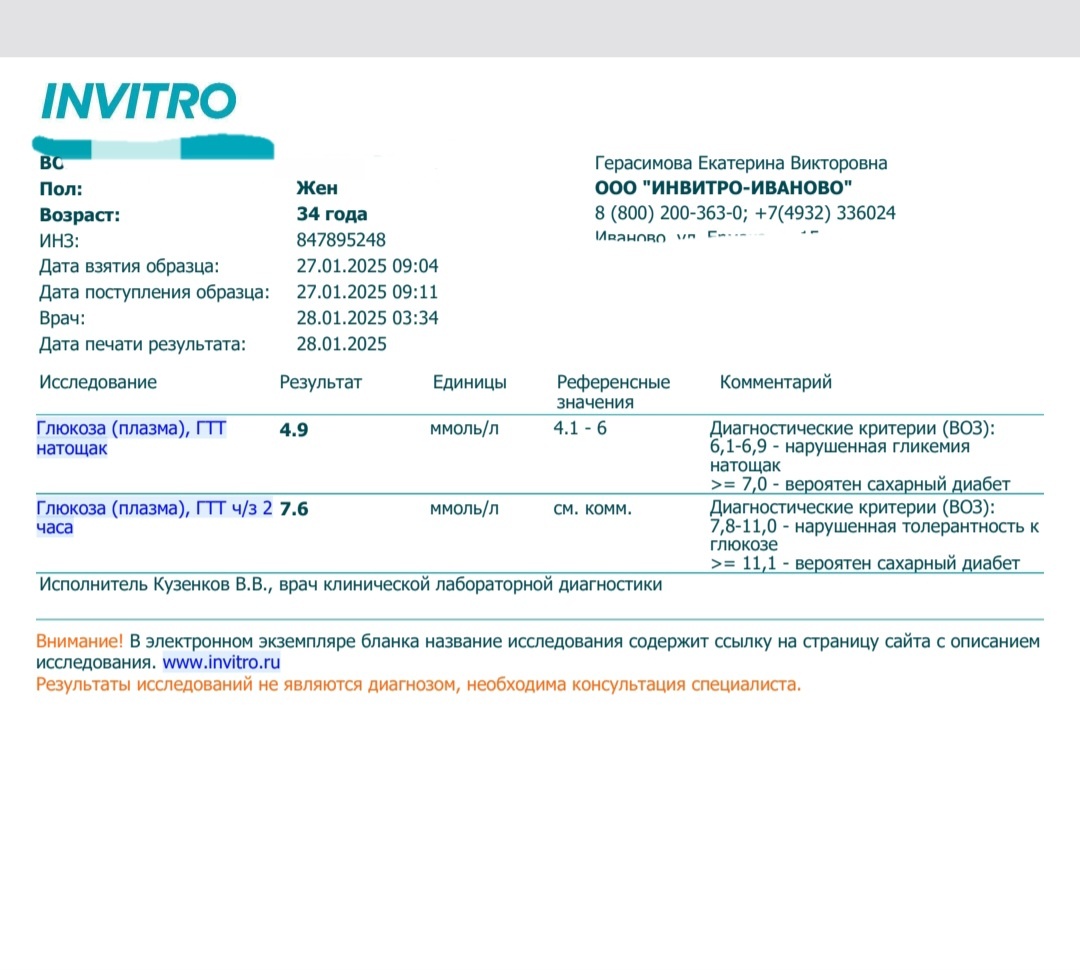This screenshot has height=970, width=1080.
Task: Click sample collection date '27.01.2025 09:04'
Action: (367, 266)
